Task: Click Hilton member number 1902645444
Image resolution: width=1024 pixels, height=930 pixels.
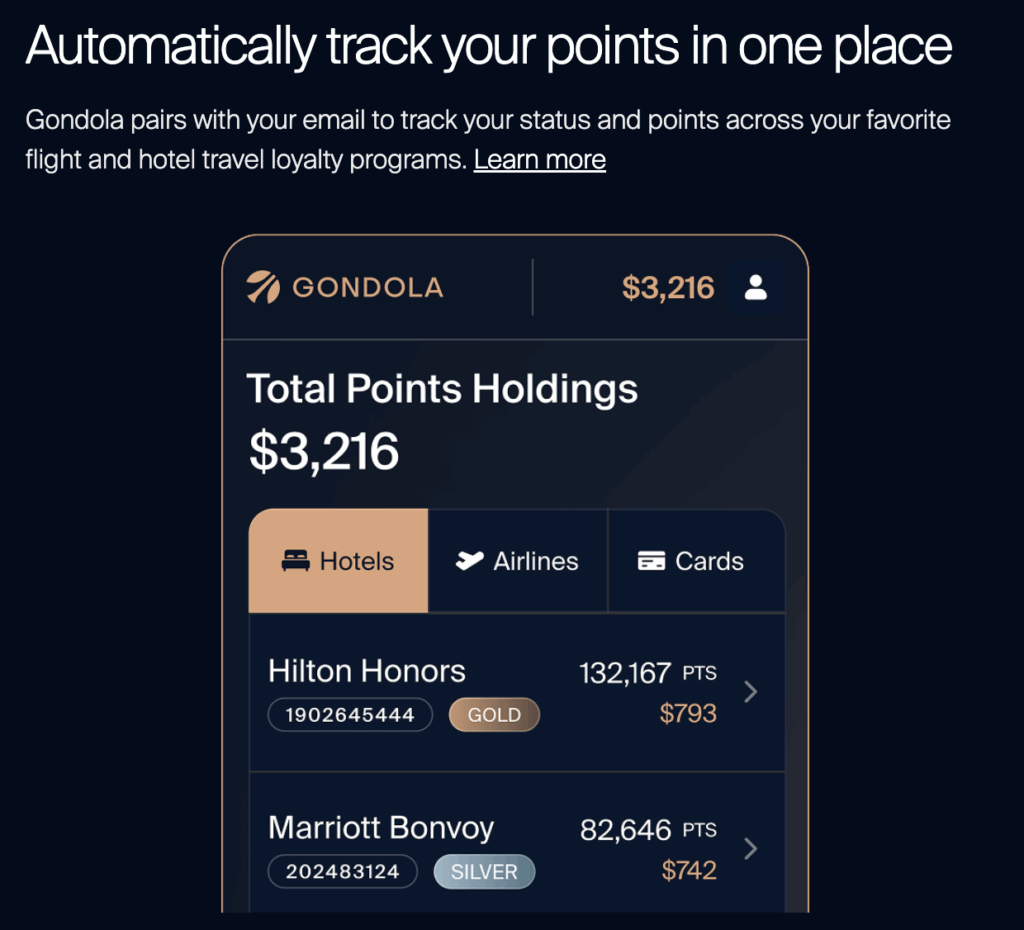Action: (x=349, y=715)
